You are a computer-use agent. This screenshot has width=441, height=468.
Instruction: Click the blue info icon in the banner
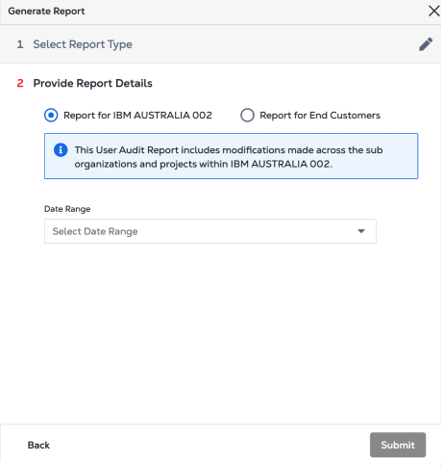[x=61, y=150]
